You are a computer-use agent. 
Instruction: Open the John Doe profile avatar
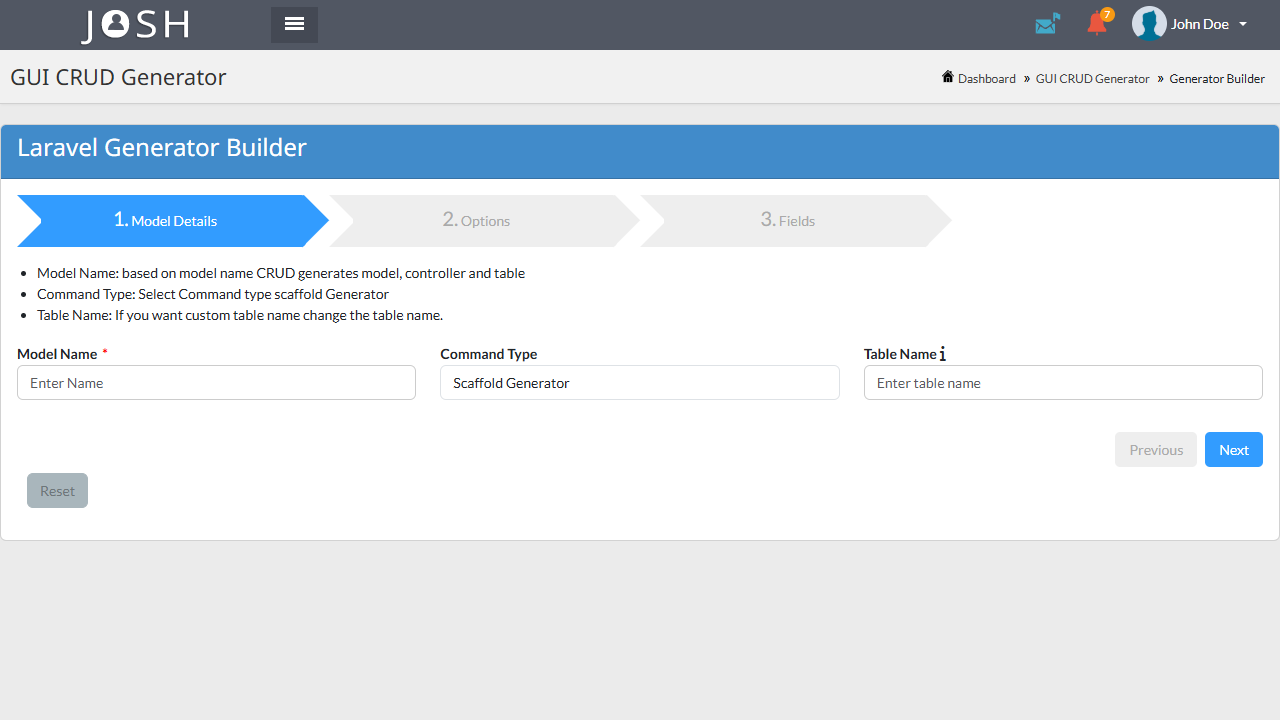click(x=1148, y=23)
